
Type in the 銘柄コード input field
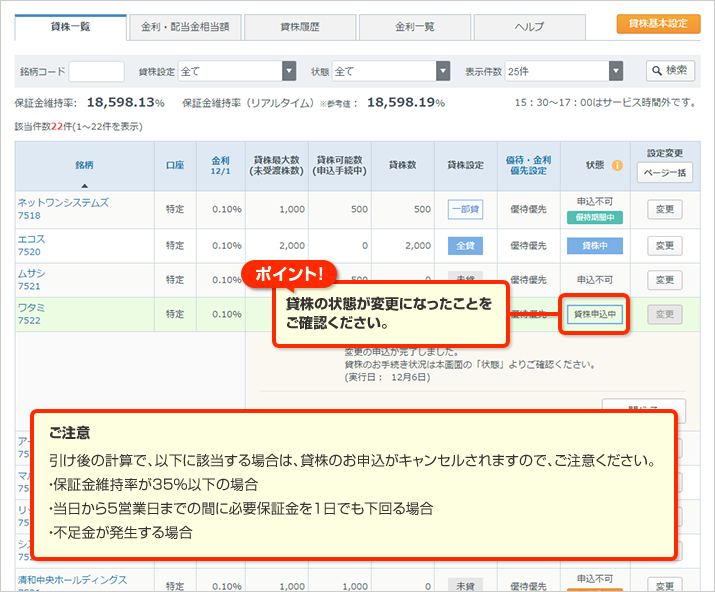(x=97, y=72)
